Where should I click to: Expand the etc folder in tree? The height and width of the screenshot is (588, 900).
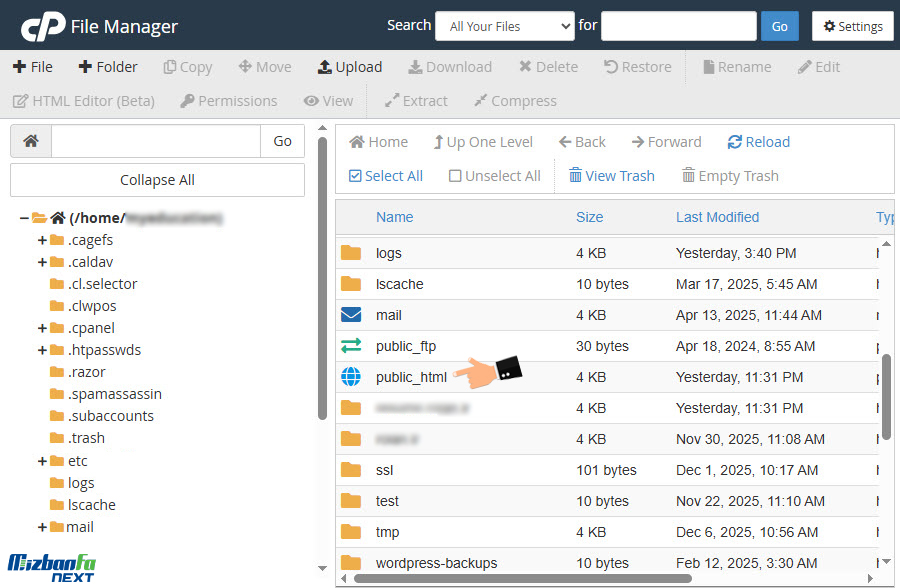click(42, 461)
